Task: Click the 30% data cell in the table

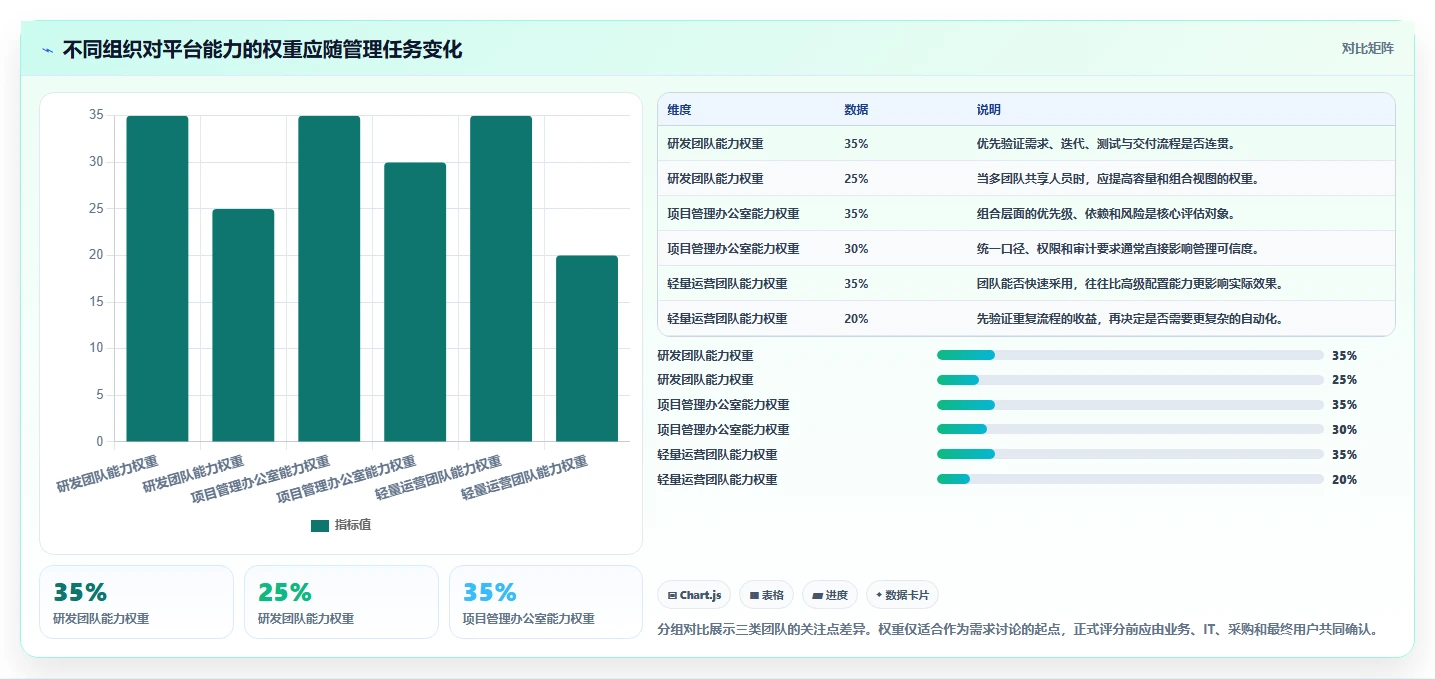Action: [x=856, y=249]
